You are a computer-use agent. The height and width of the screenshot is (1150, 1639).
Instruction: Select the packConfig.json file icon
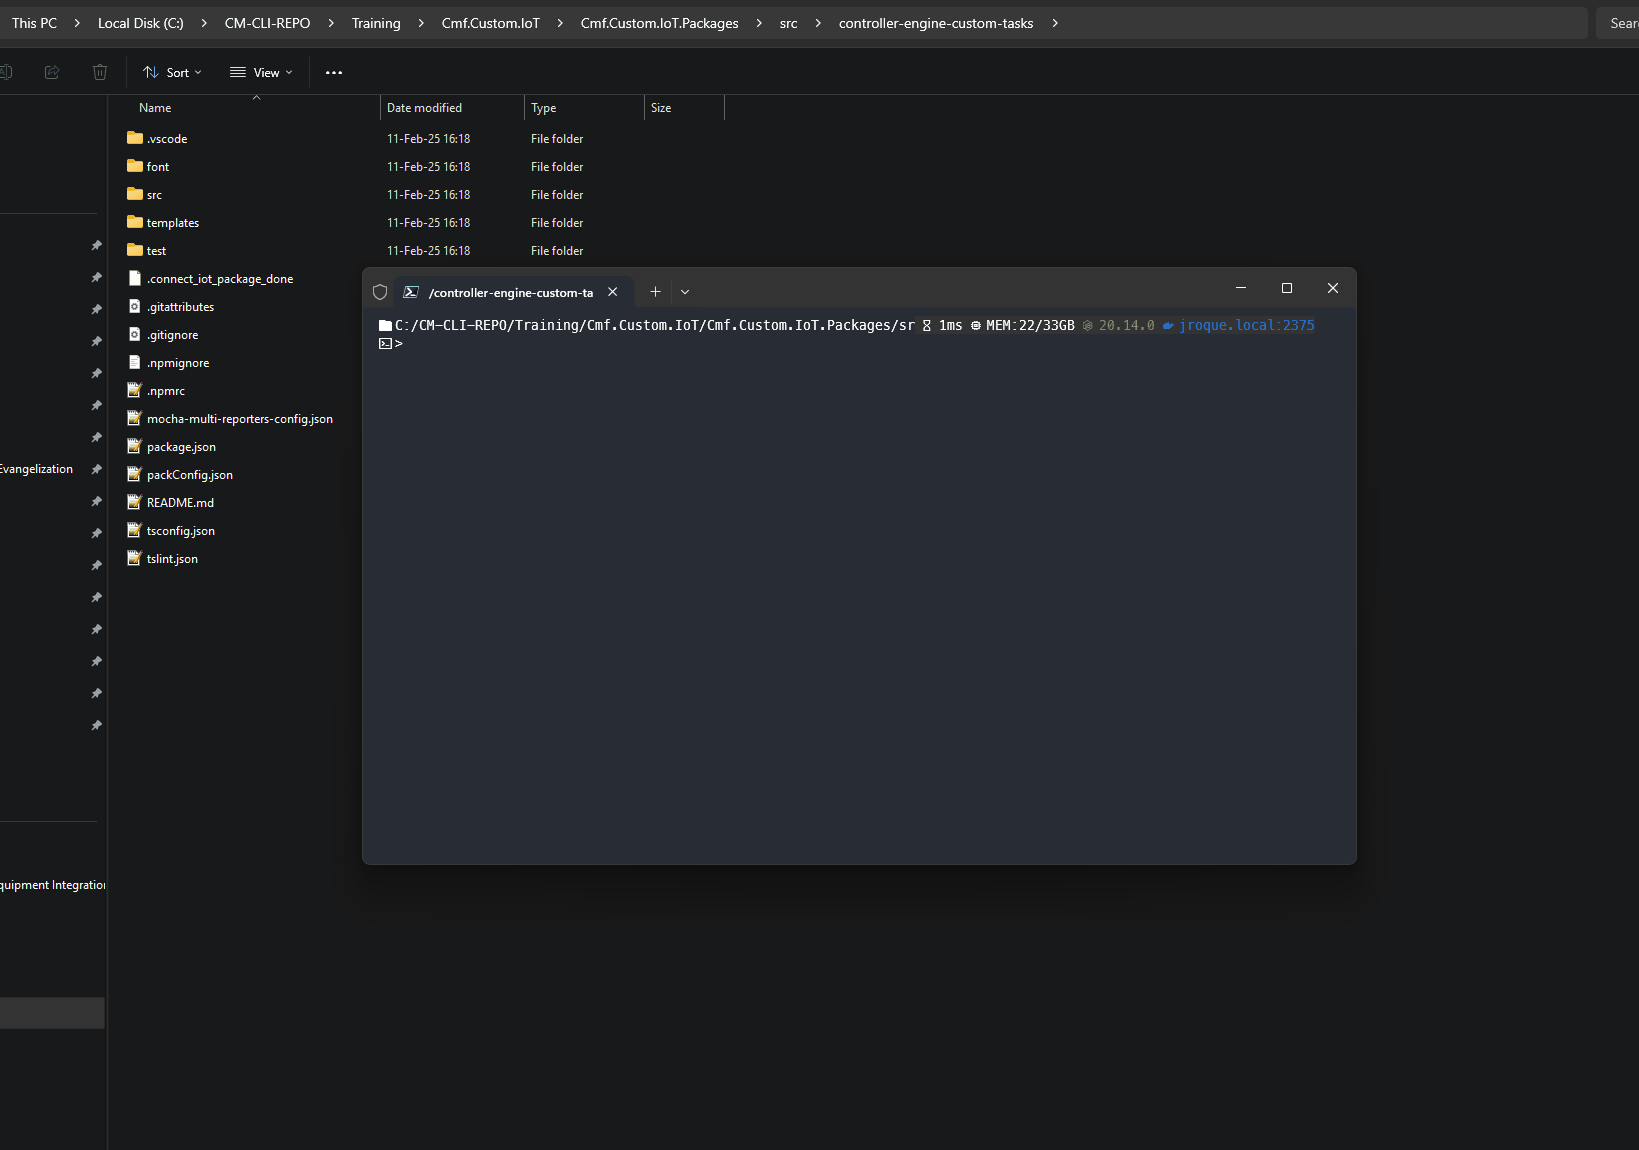click(x=135, y=474)
